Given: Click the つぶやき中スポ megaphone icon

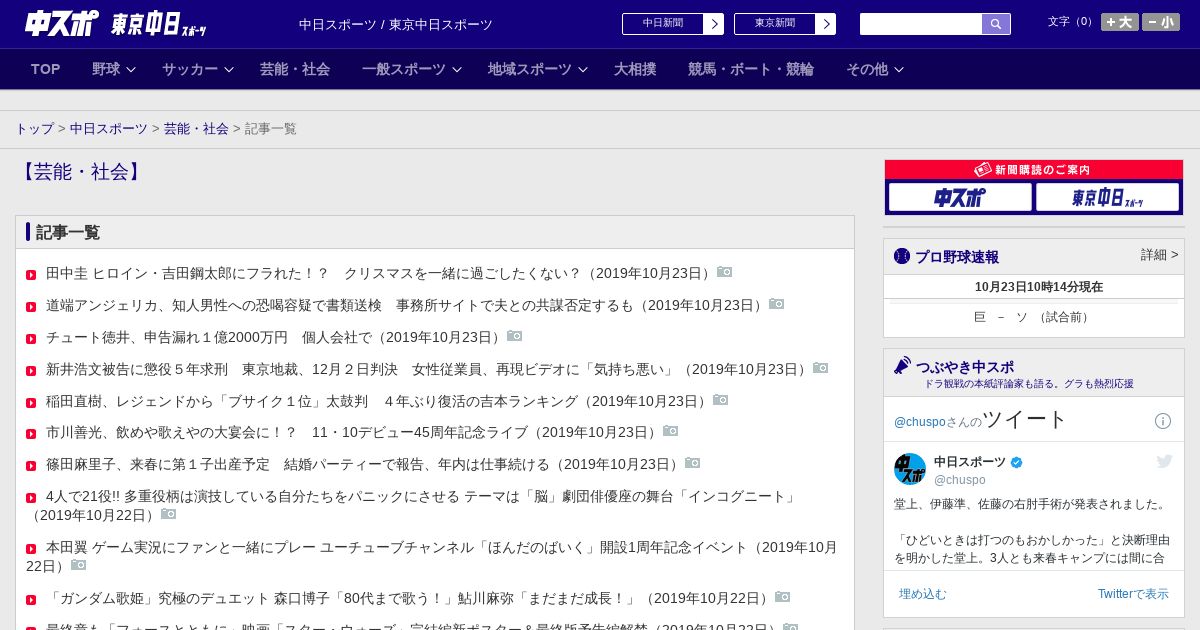Looking at the screenshot, I should 903,366.
